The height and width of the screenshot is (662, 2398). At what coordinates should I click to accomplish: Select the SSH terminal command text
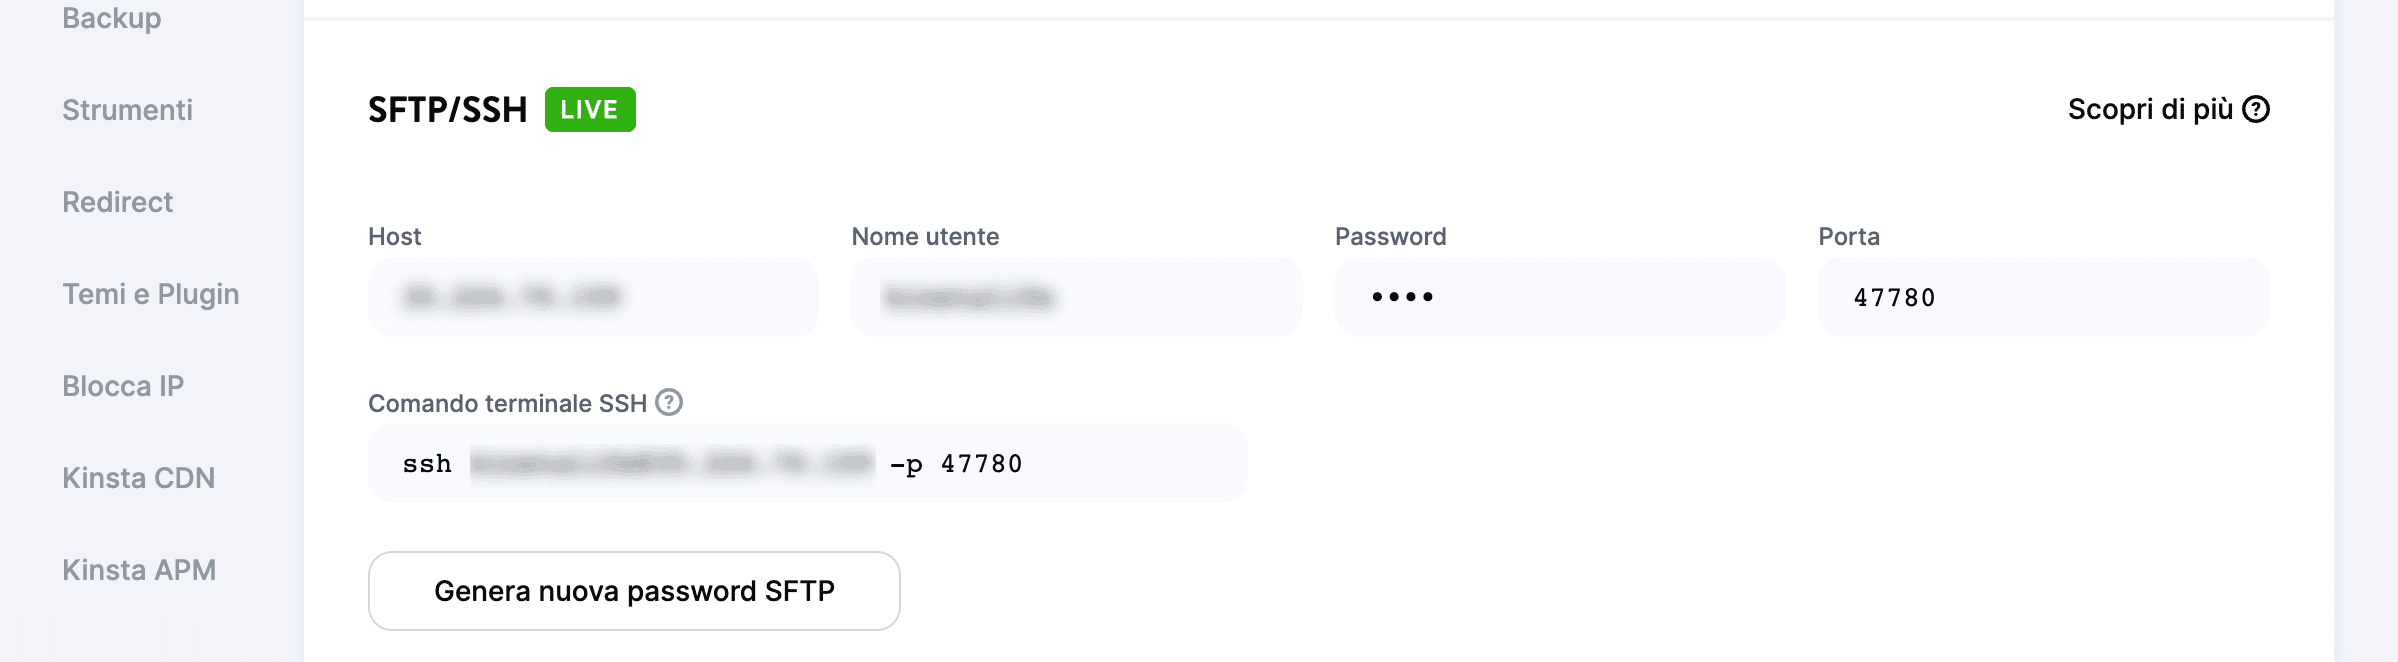point(810,461)
